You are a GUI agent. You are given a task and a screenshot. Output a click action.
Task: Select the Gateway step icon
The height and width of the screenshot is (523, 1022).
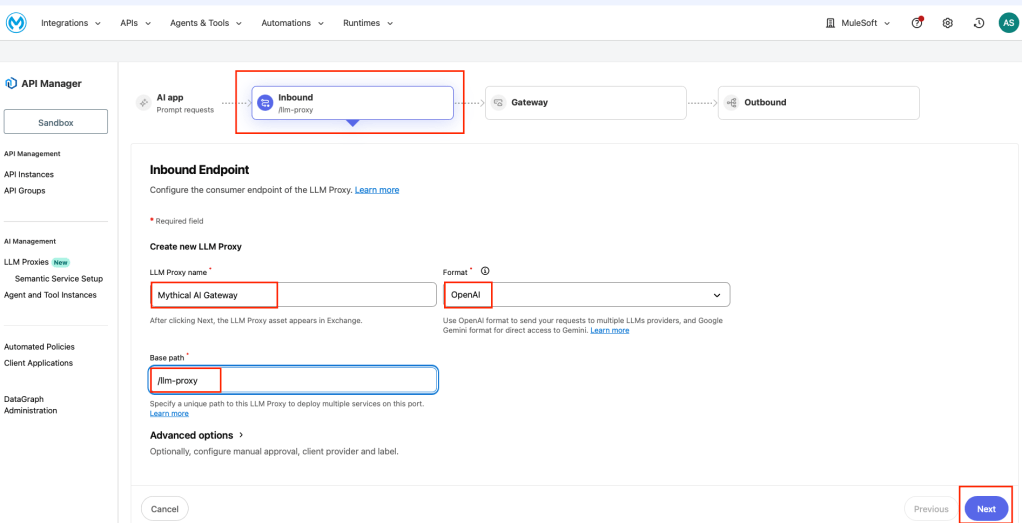(x=498, y=102)
